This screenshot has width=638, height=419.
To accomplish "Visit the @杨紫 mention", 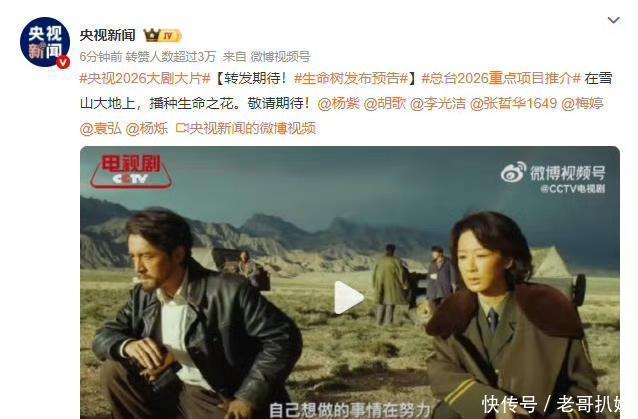I will (x=339, y=103).
